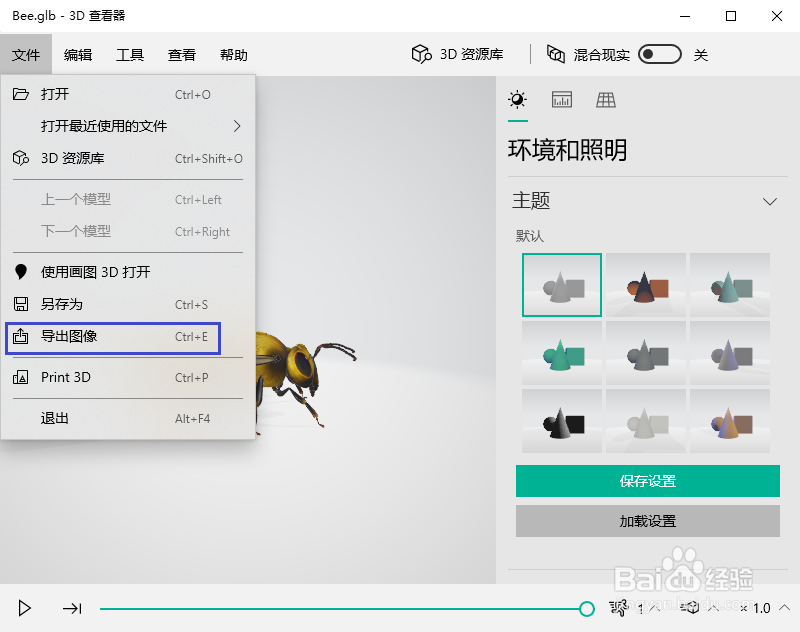800x632 pixels.
Task: Select the default gray theme thumbnail
Action: pos(562,285)
